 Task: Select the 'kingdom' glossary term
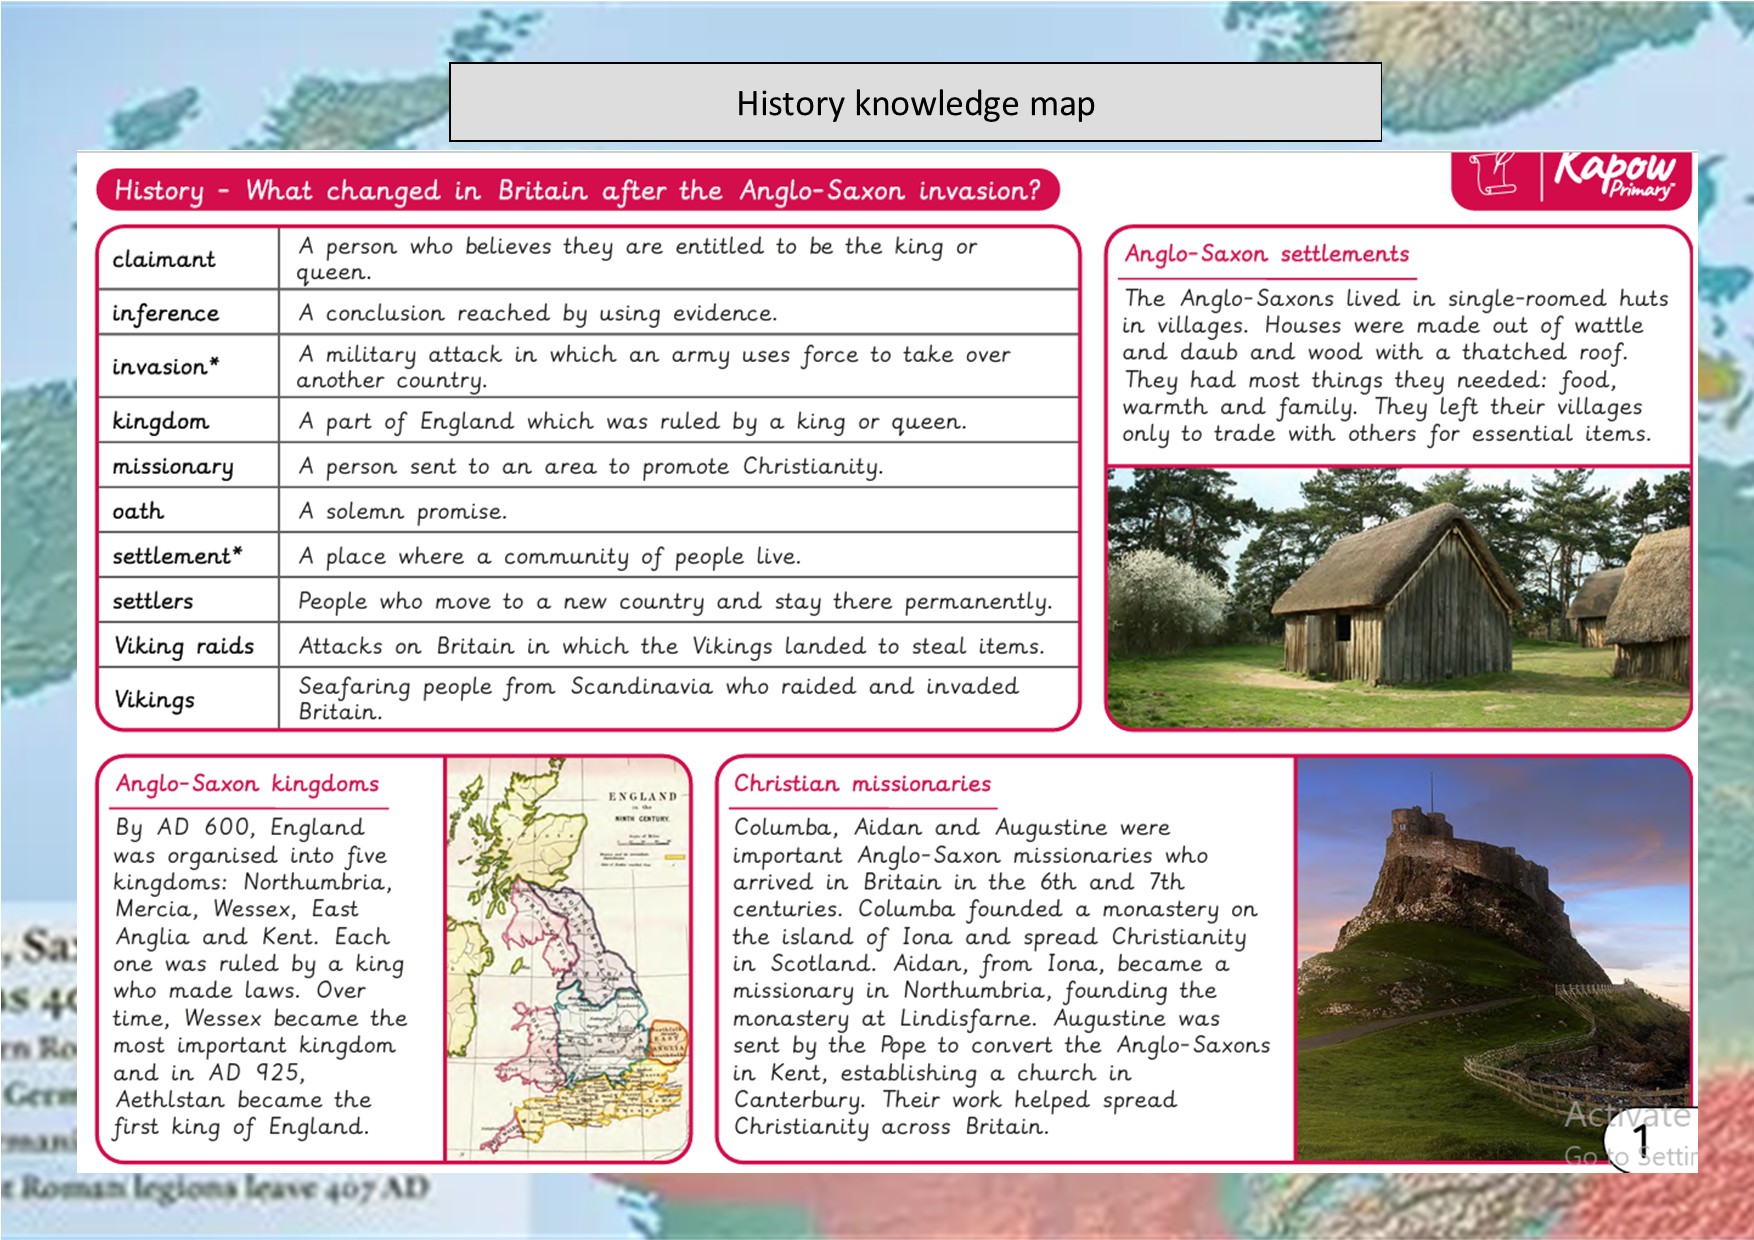tap(161, 421)
